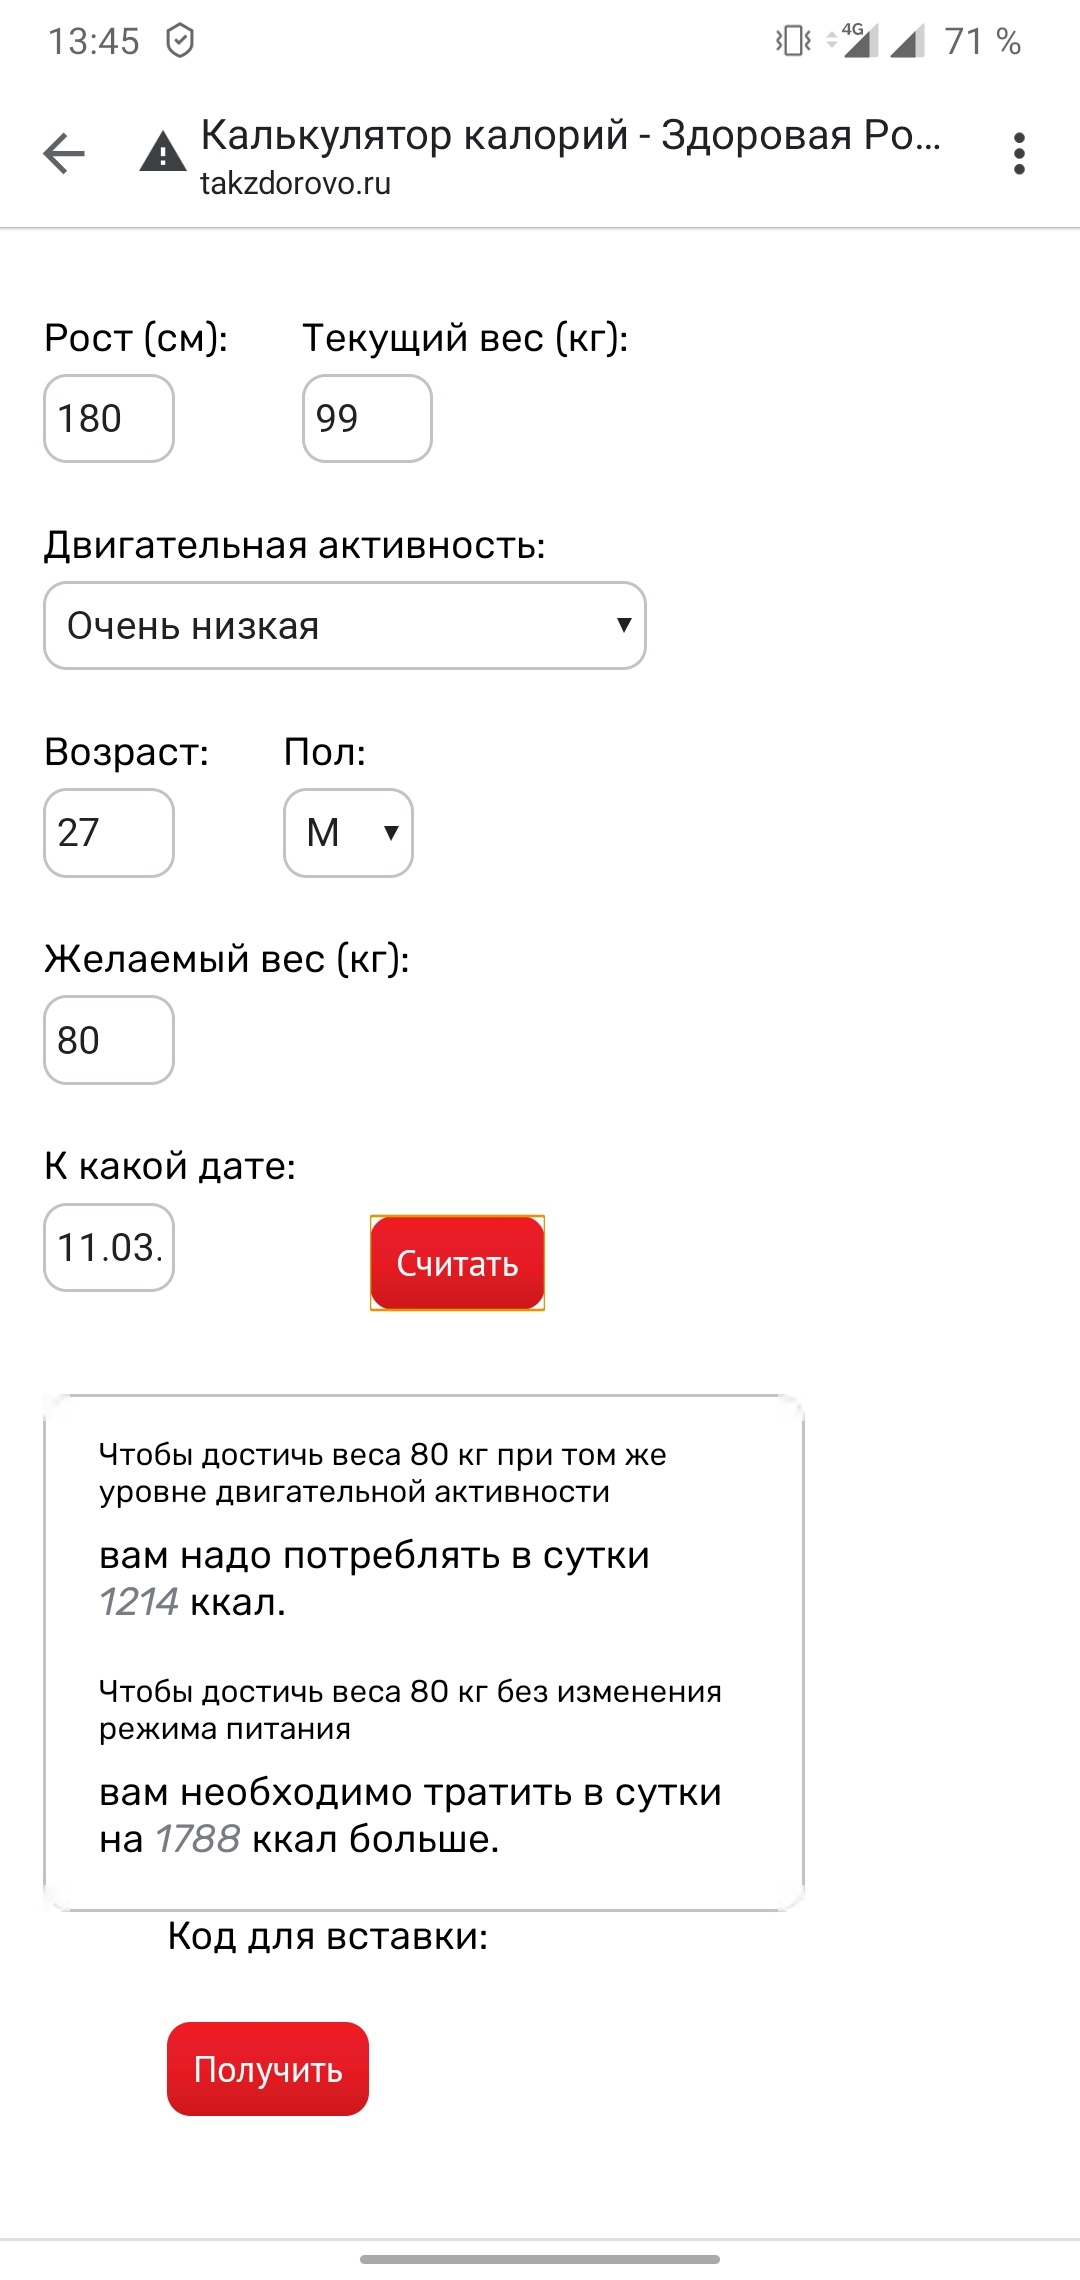Tap the vibrate mode status icon
This screenshot has width=1080, height=2280.
click(793, 41)
